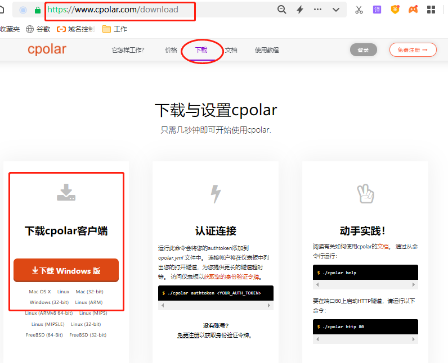Screen dimensions: 448x363
Task: Open the second nav item next to 下载
Action: 171,50
